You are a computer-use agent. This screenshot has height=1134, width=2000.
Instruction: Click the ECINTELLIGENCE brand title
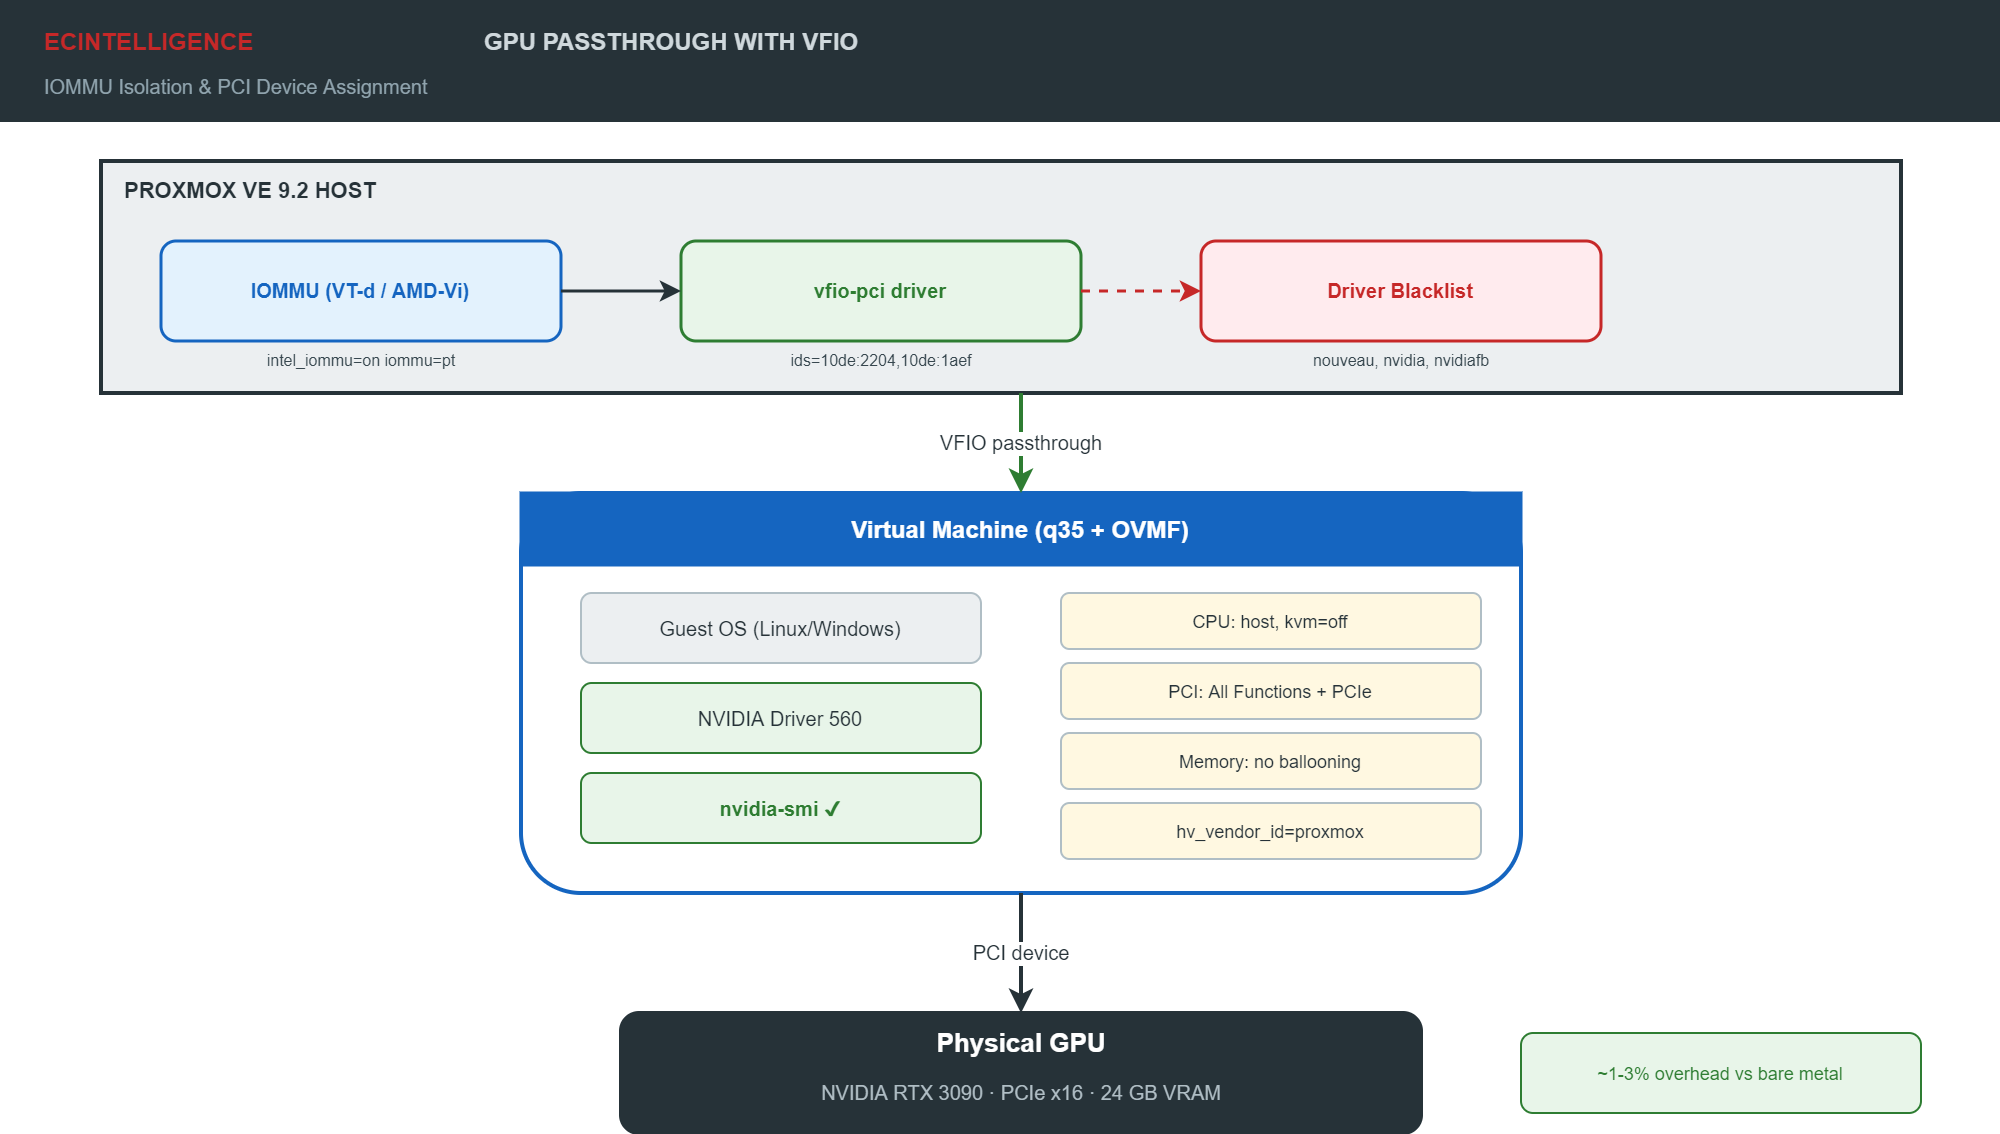(x=148, y=42)
